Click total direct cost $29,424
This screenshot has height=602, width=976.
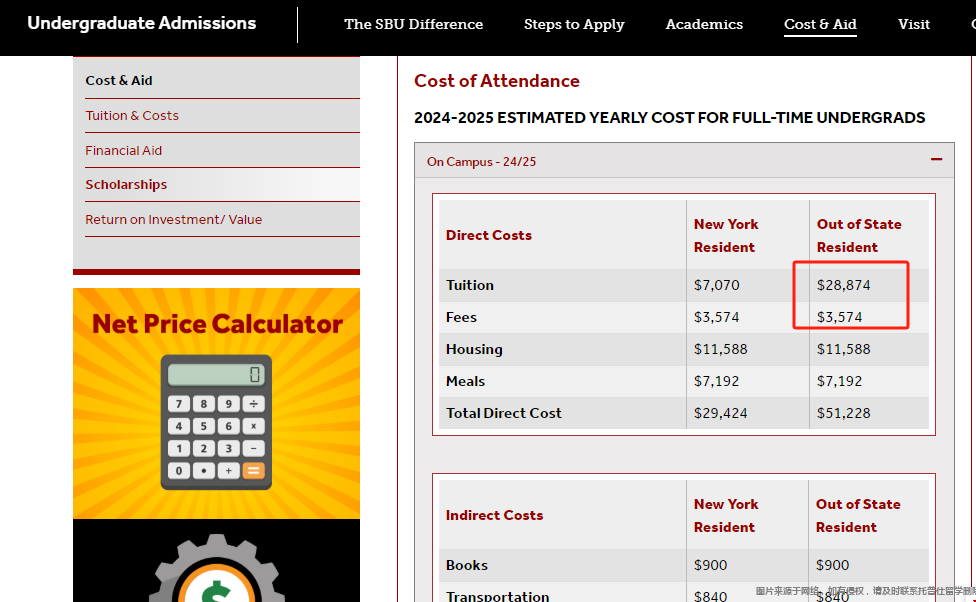(720, 413)
